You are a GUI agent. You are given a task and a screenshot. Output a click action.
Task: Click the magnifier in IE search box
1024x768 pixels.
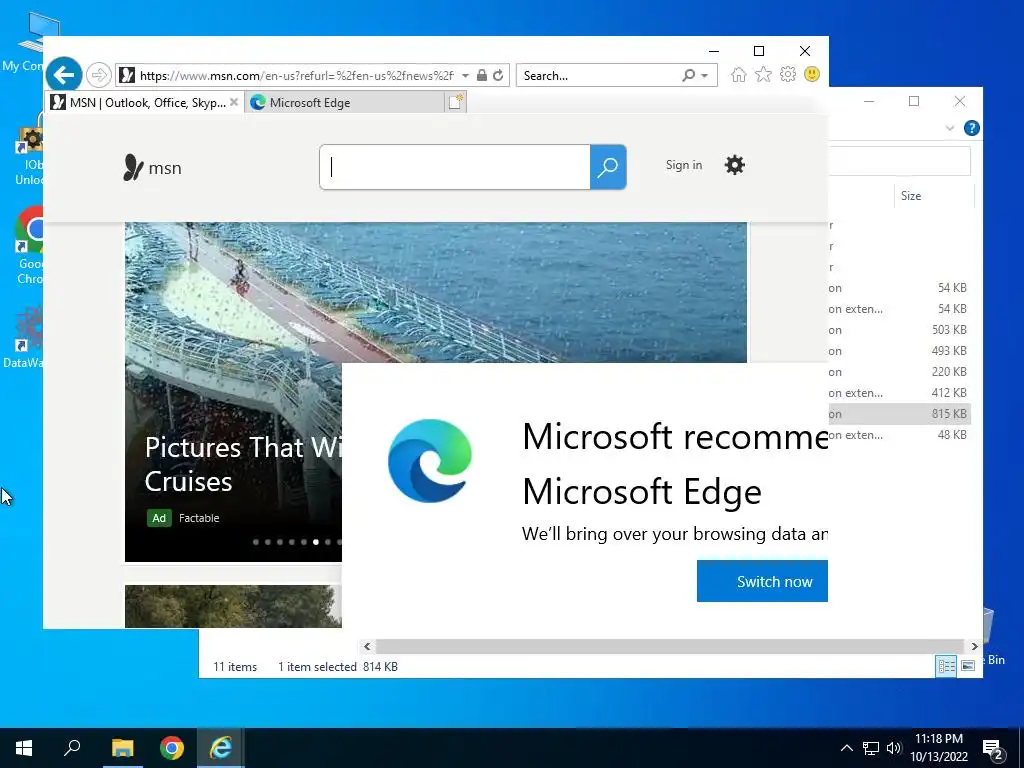[x=688, y=75]
